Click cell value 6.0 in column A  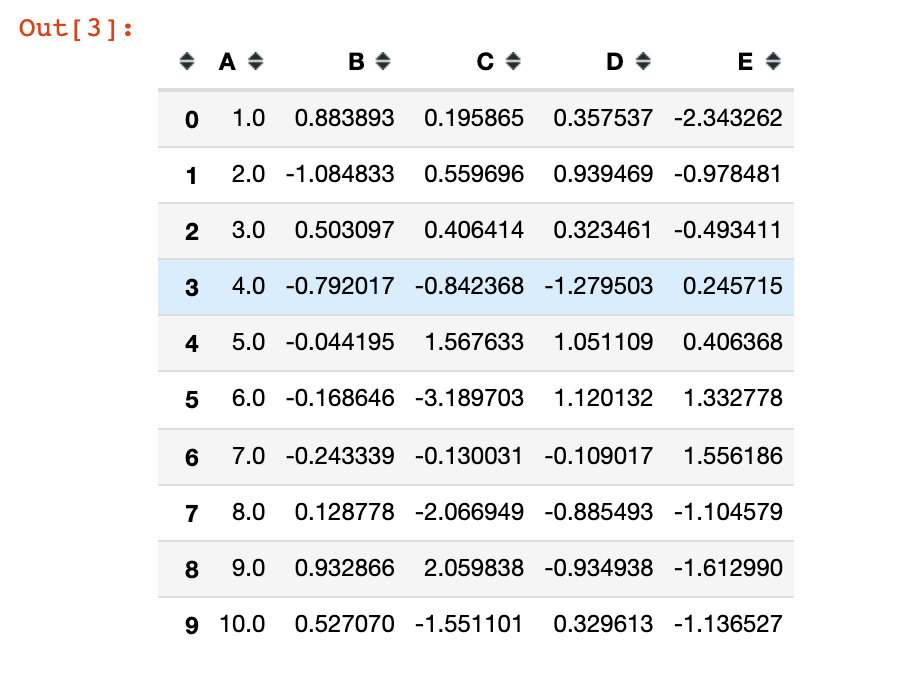(248, 398)
